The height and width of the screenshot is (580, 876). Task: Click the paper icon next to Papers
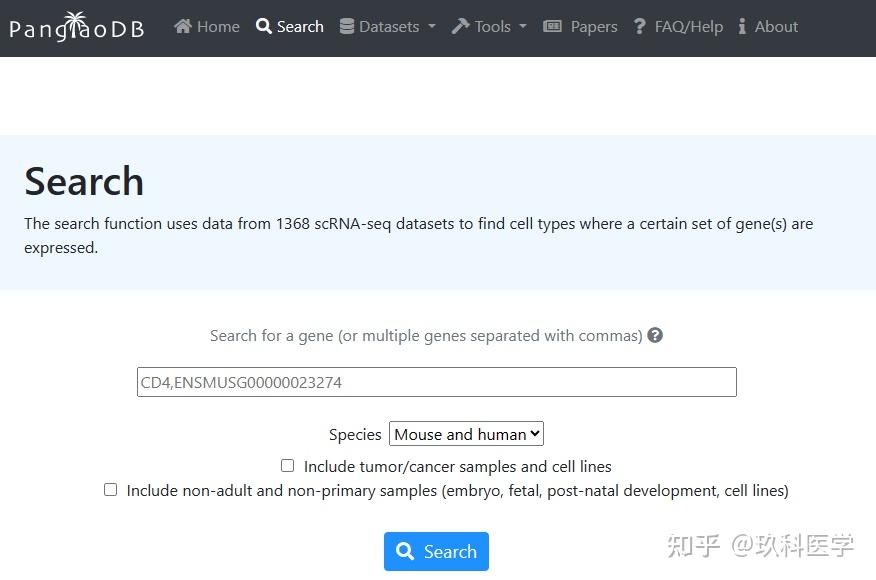pos(554,26)
